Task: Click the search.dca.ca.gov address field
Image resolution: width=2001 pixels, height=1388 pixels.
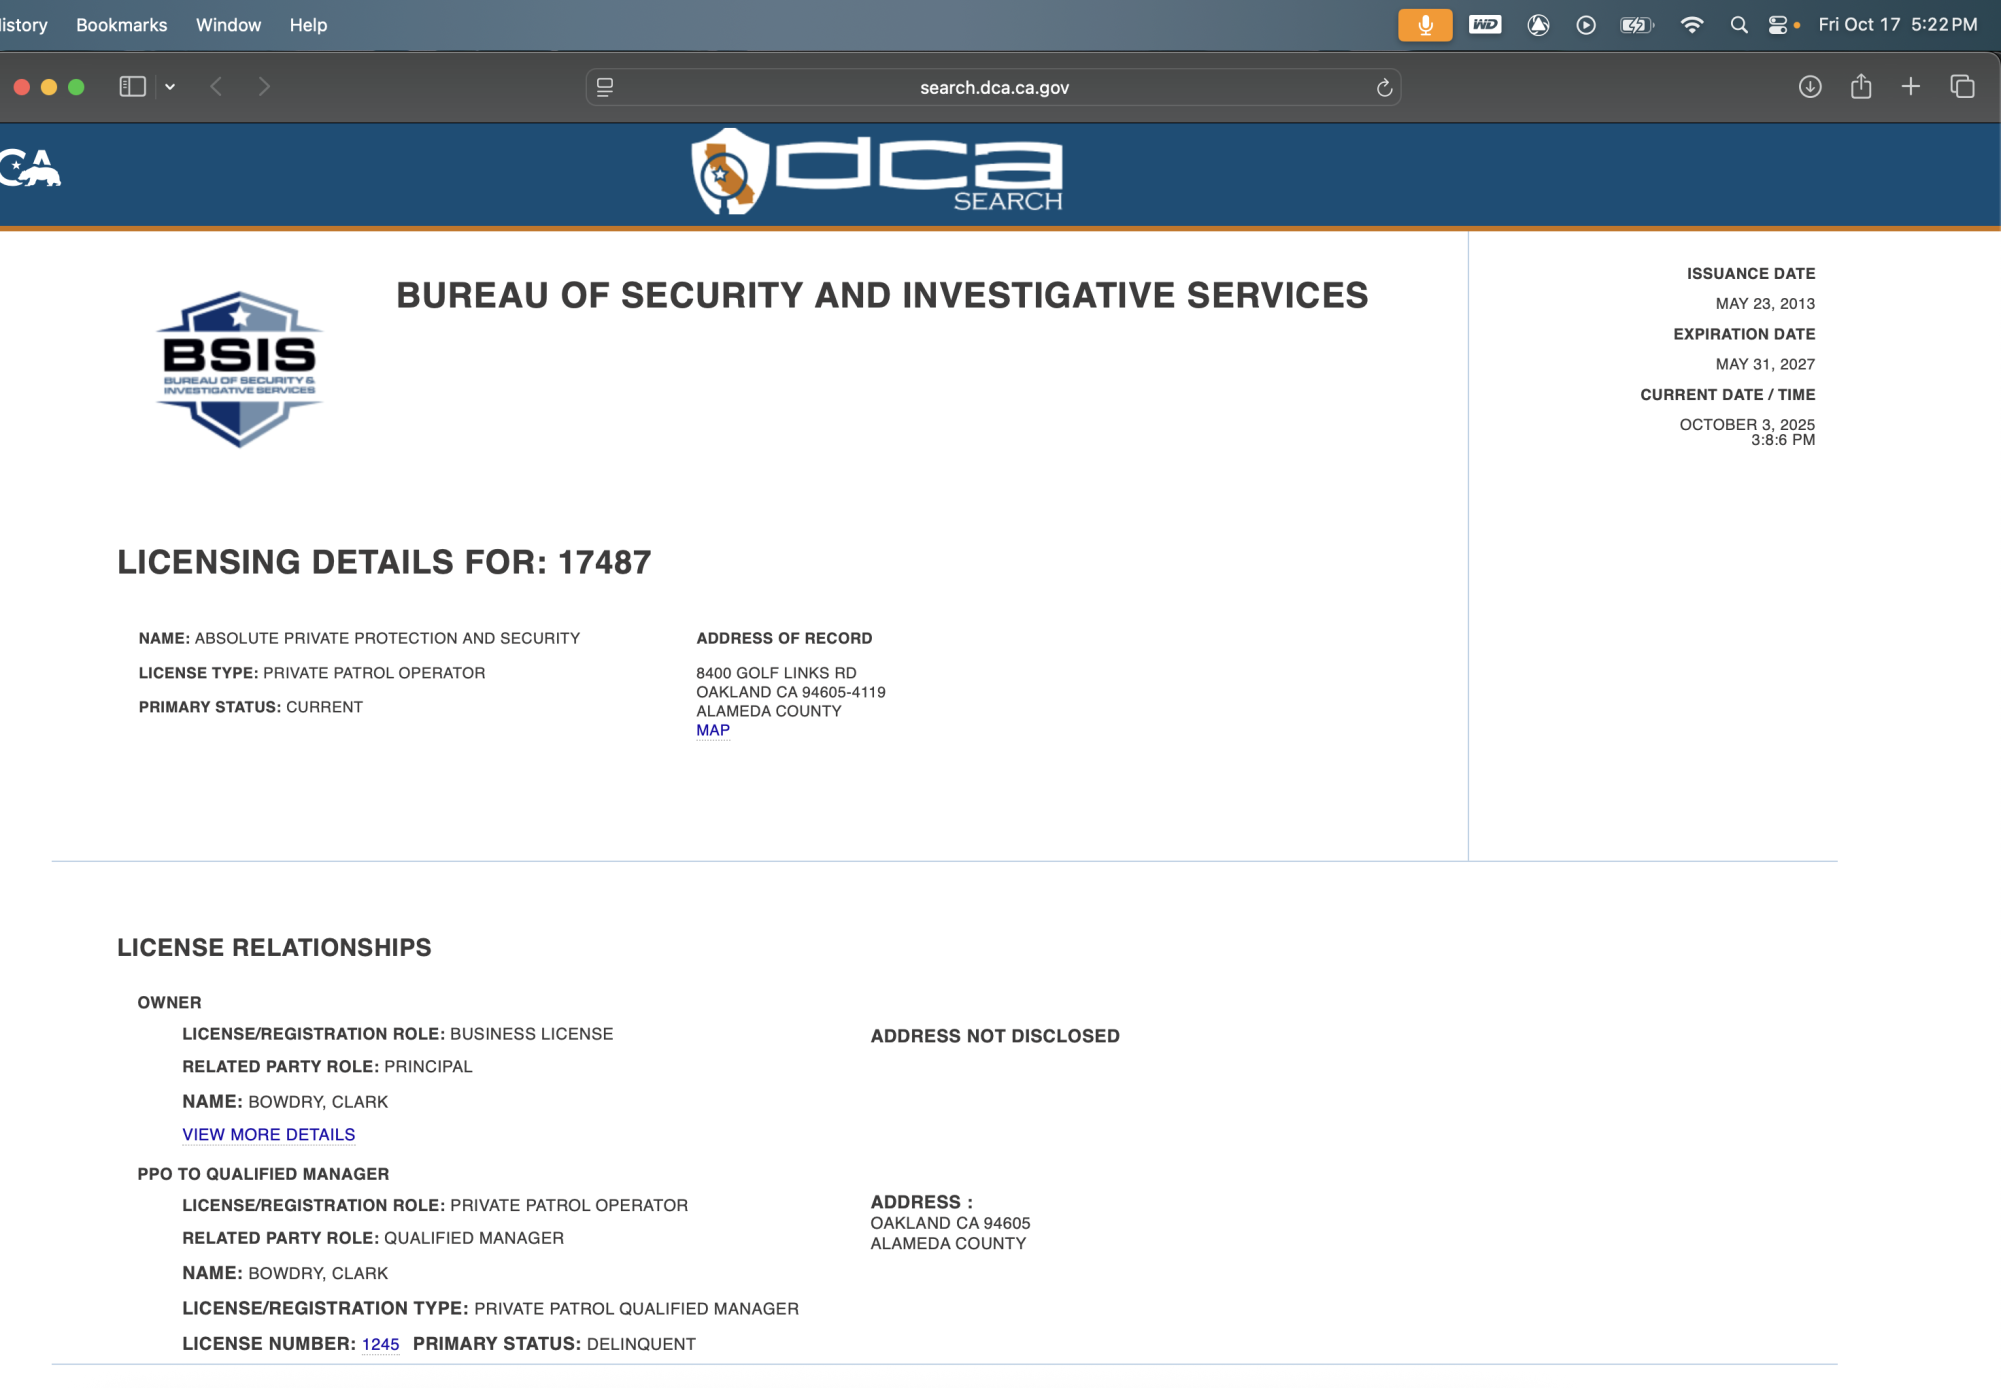Action: [x=993, y=88]
